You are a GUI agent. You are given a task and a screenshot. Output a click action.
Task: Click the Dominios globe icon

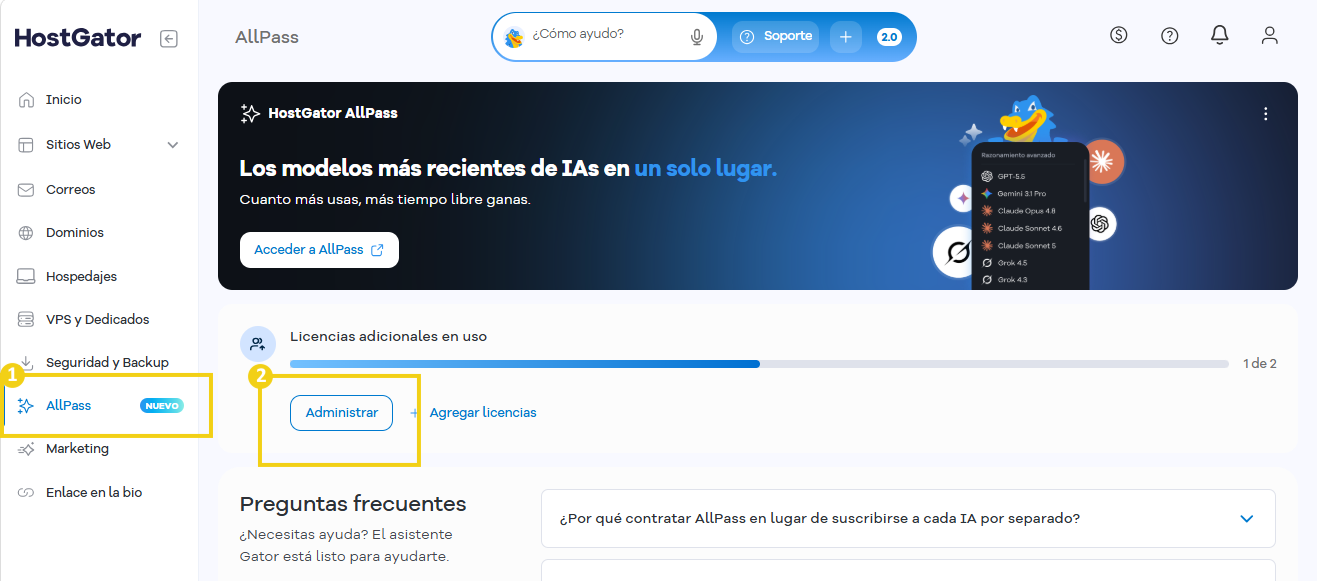pos(27,233)
